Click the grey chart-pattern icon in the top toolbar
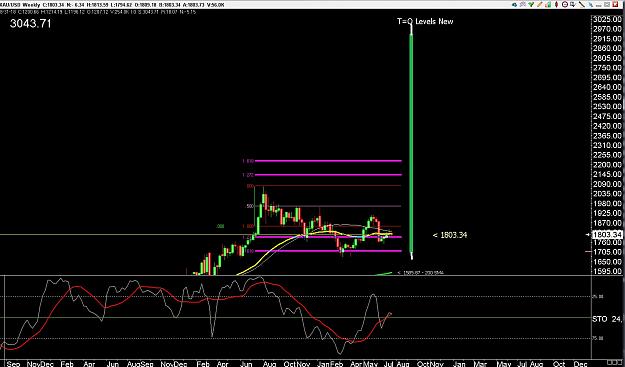The image size is (625, 367). 523,4
